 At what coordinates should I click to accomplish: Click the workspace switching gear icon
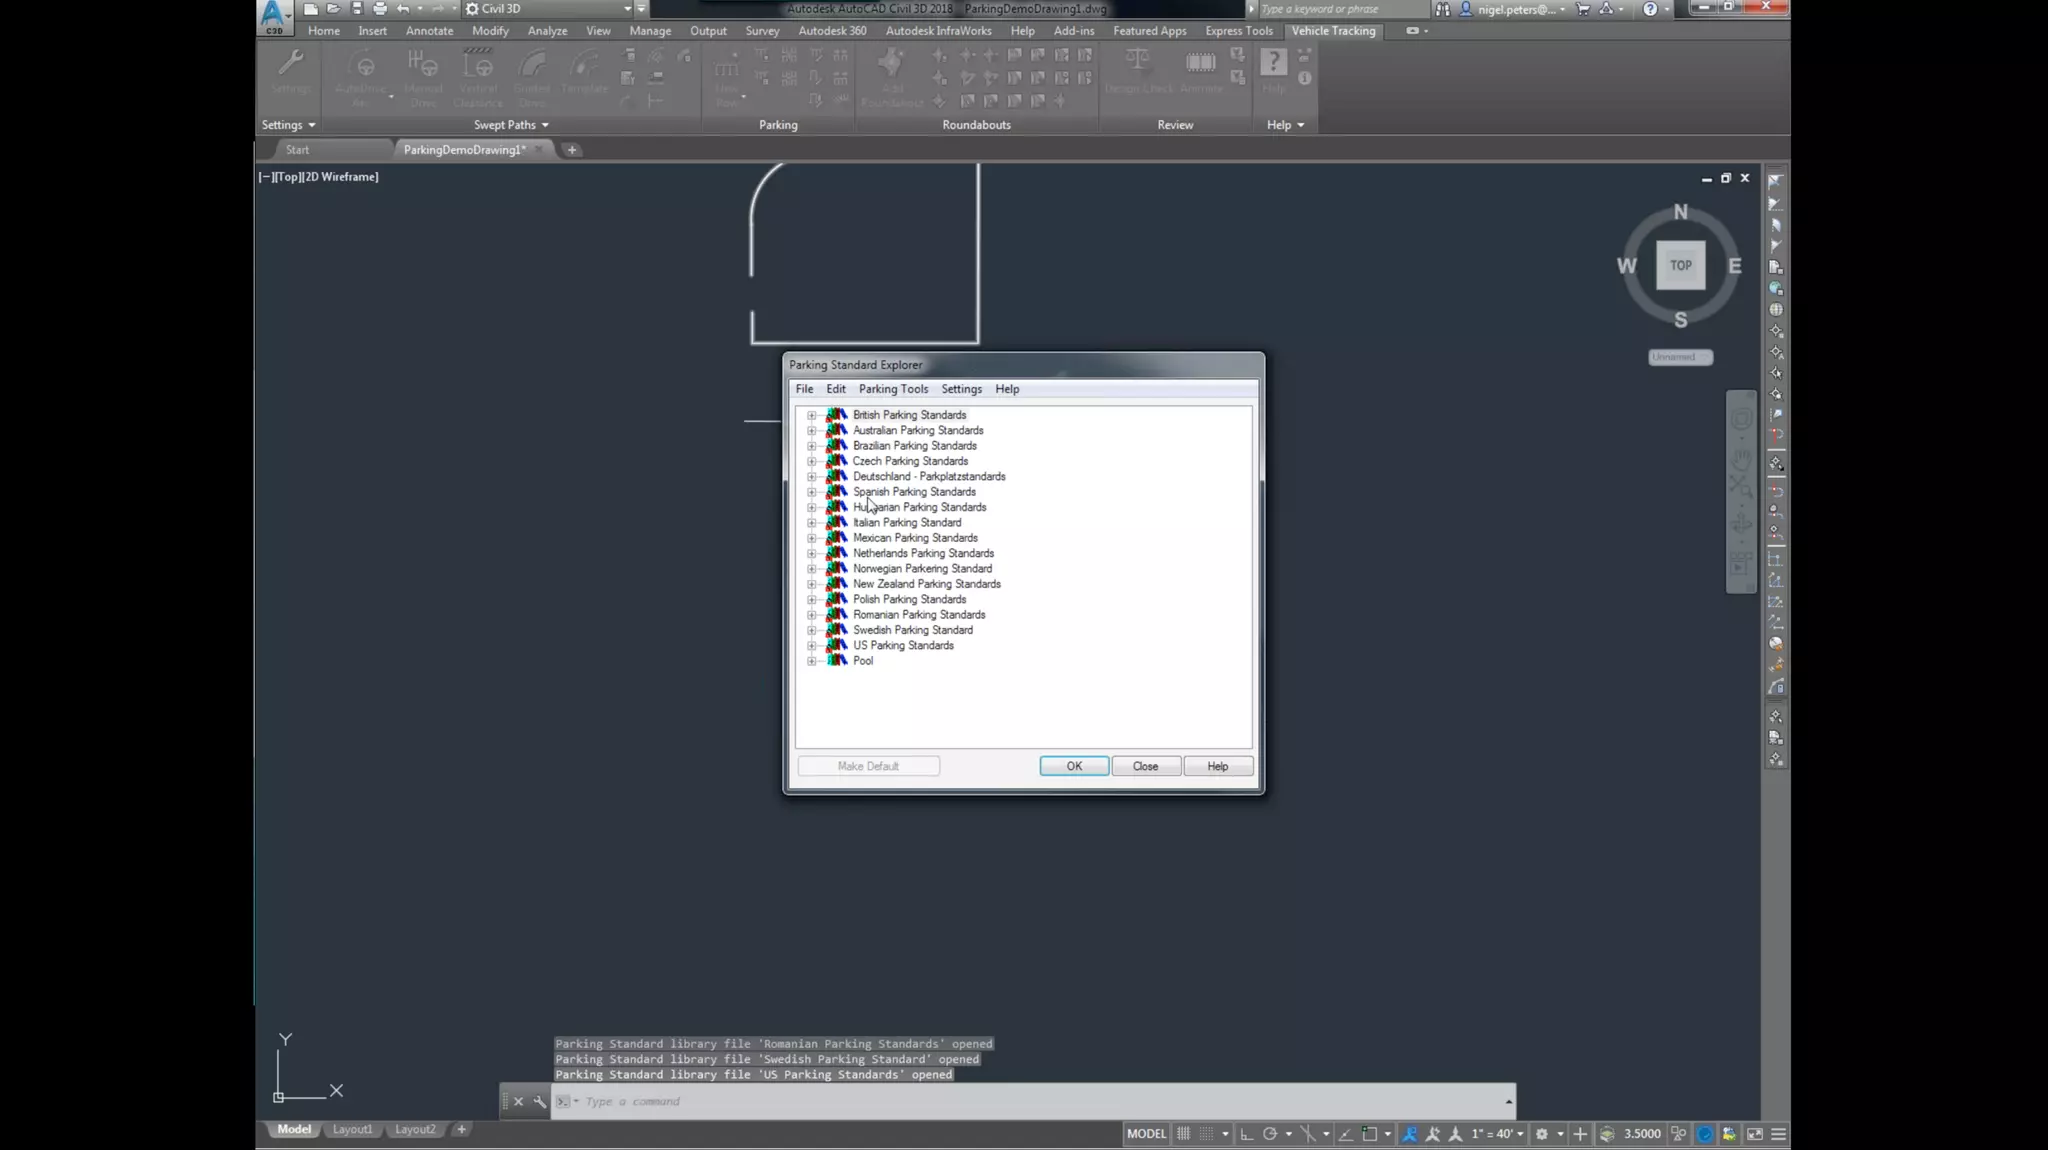click(x=1542, y=1134)
